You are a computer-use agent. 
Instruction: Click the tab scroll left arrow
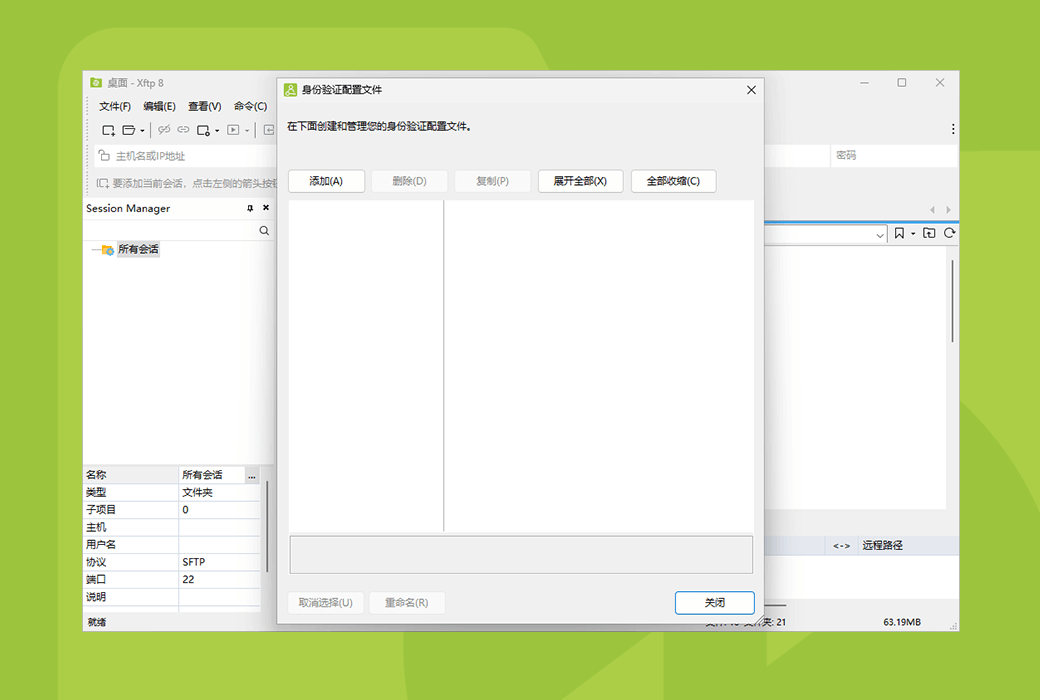tap(932, 210)
